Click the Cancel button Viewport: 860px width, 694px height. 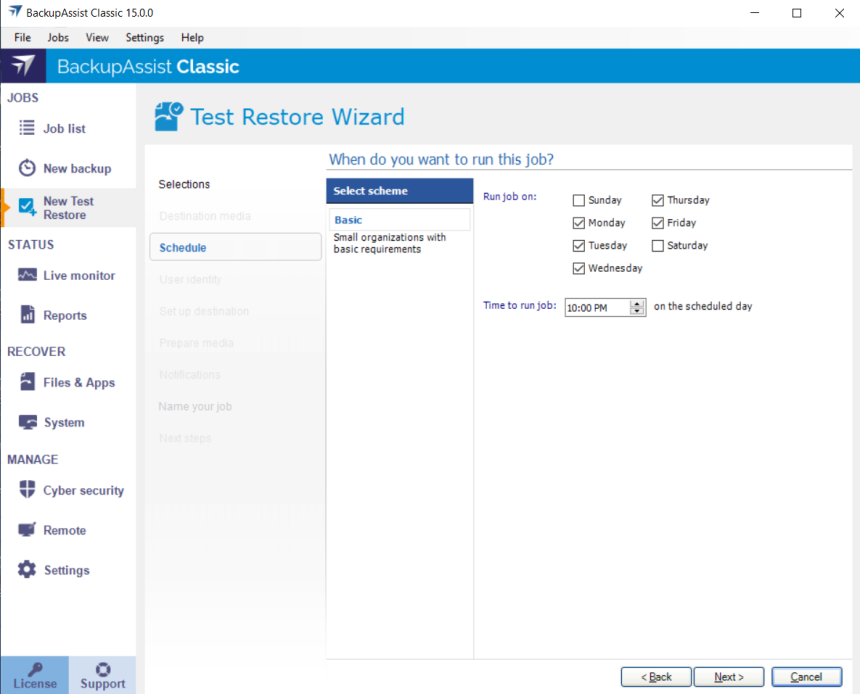point(806,677)
